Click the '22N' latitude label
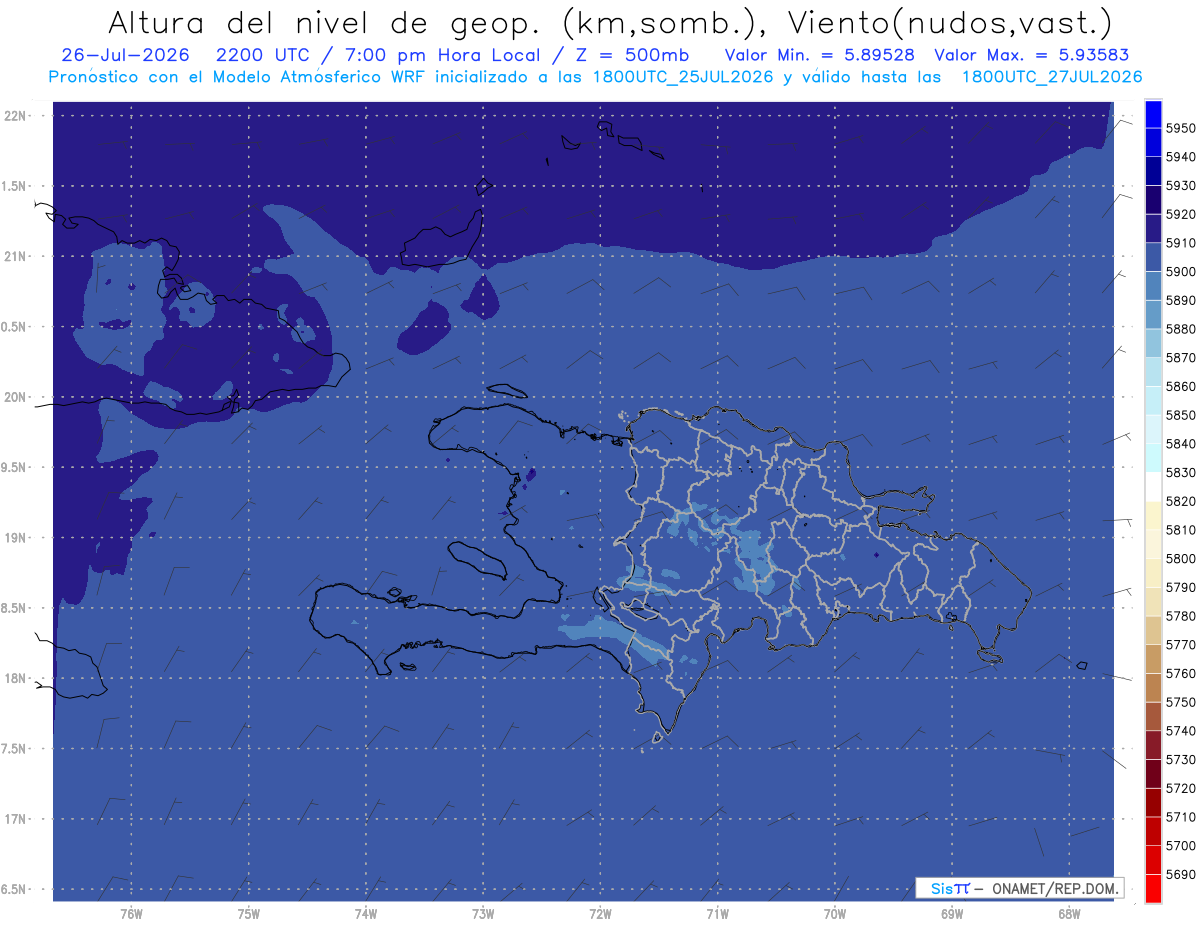 [x=17, y=116]
